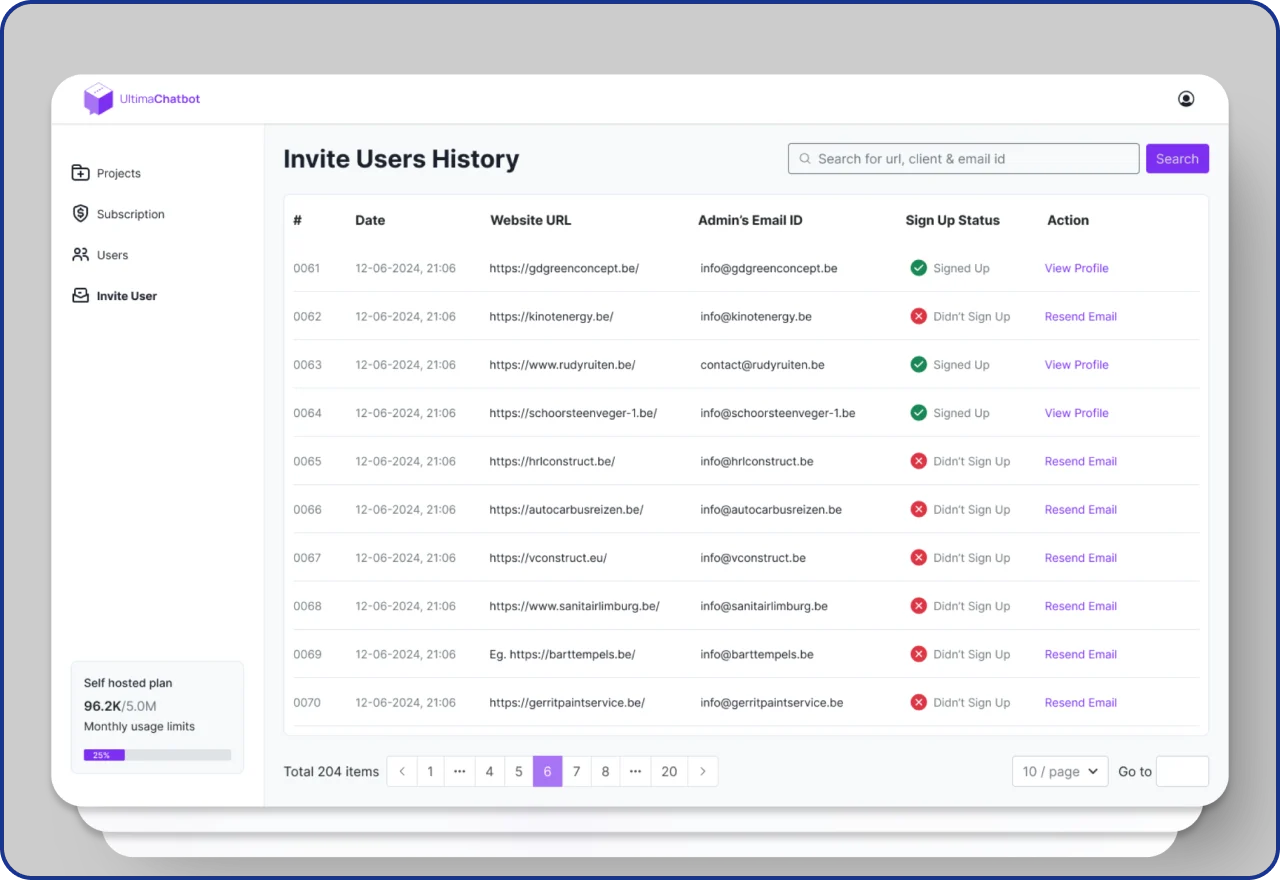Click the Invite User envelope icon
1280x880 pixels.
tap(81, 296)
